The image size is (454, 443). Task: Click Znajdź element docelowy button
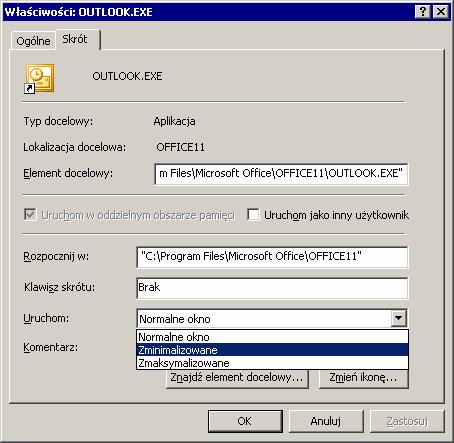237,378
